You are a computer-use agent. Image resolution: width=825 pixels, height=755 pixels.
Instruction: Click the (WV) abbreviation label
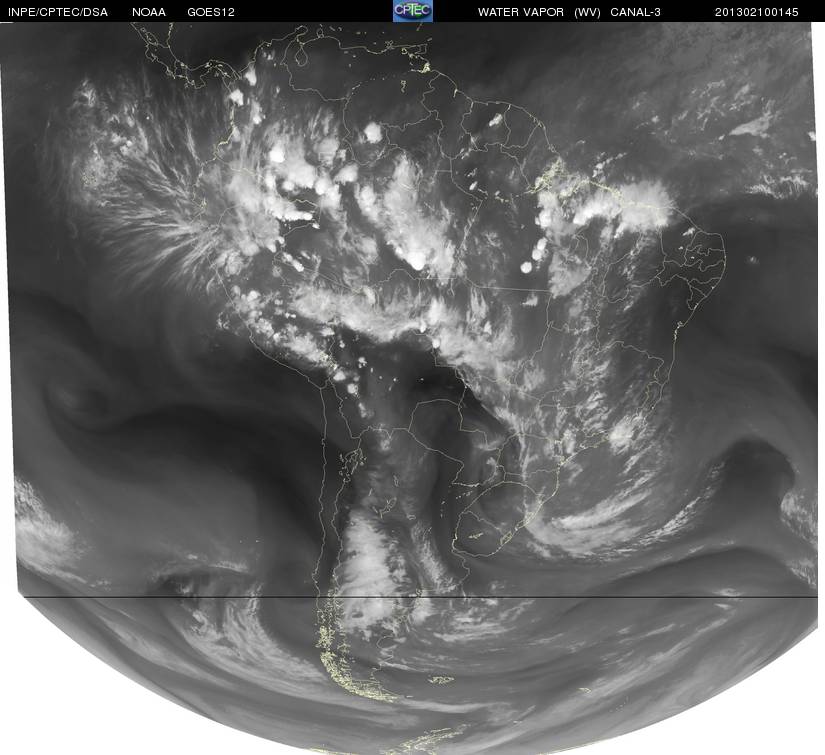point(587,12)
